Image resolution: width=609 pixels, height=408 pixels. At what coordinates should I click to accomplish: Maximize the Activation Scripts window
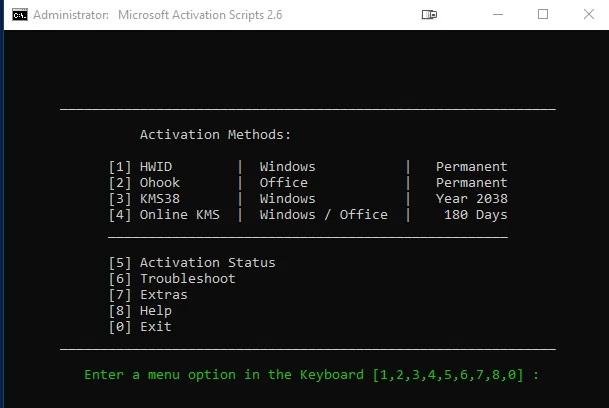point(543,14)
